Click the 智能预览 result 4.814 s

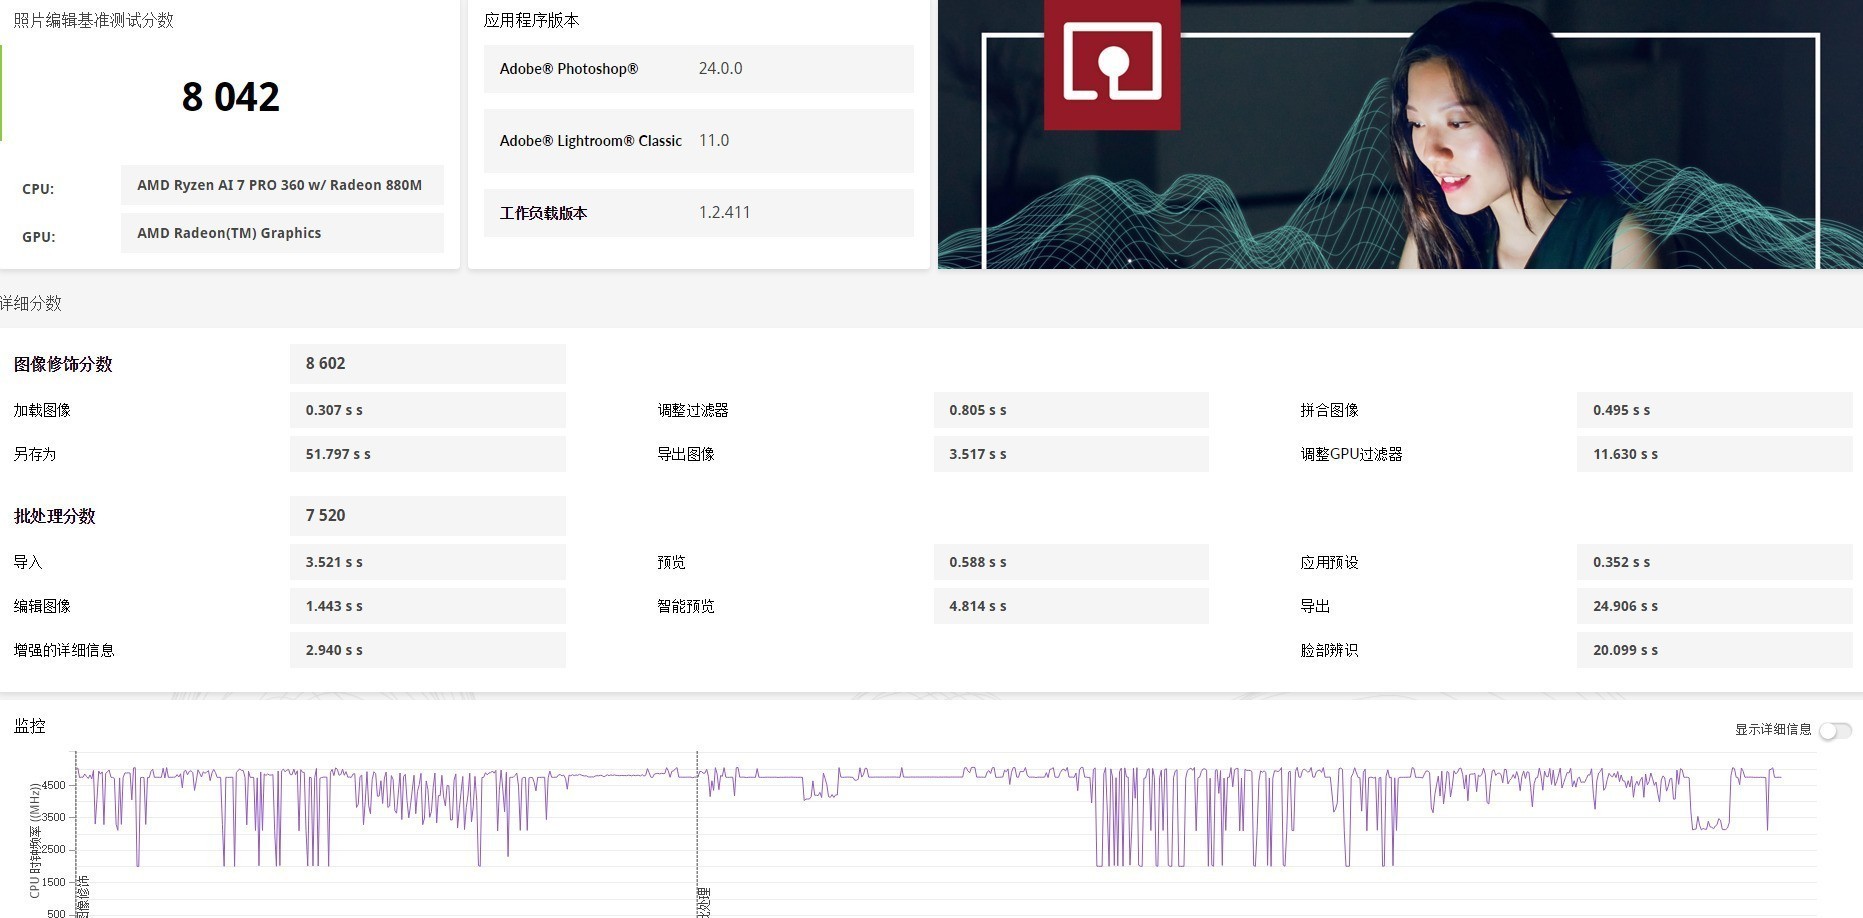click(1070, 606)
